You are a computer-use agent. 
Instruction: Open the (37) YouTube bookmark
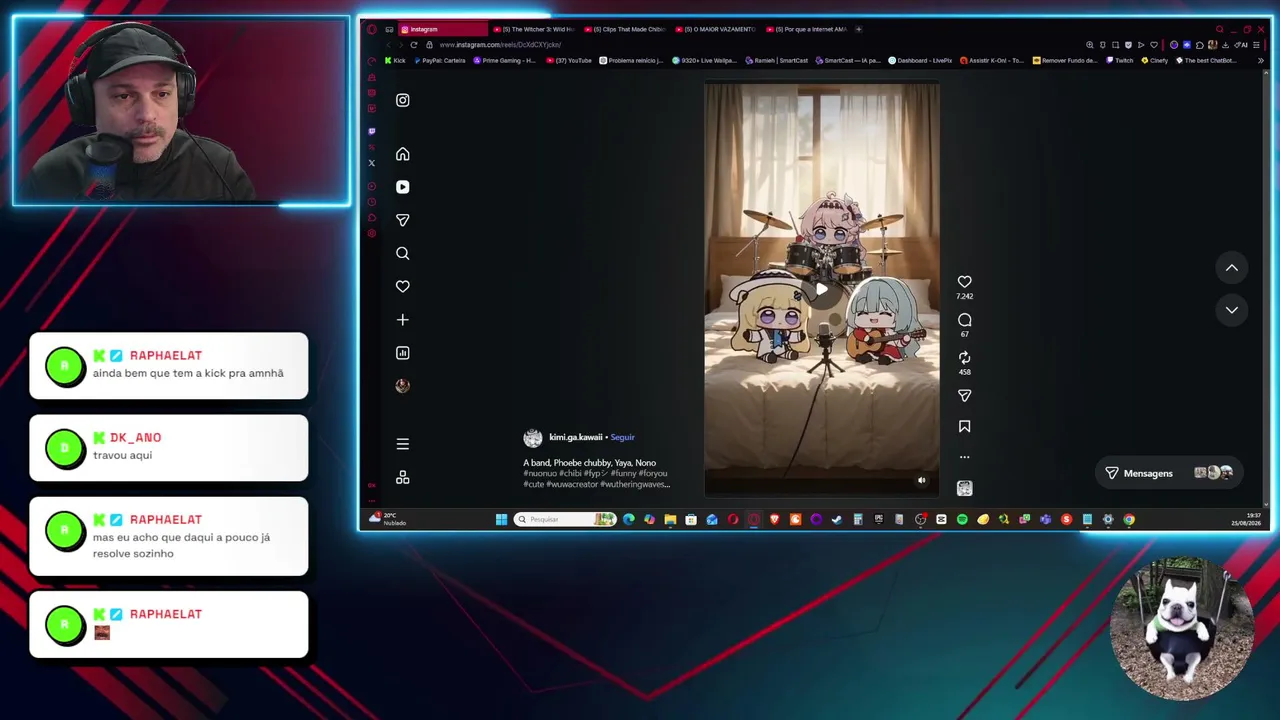pos(567,60)
